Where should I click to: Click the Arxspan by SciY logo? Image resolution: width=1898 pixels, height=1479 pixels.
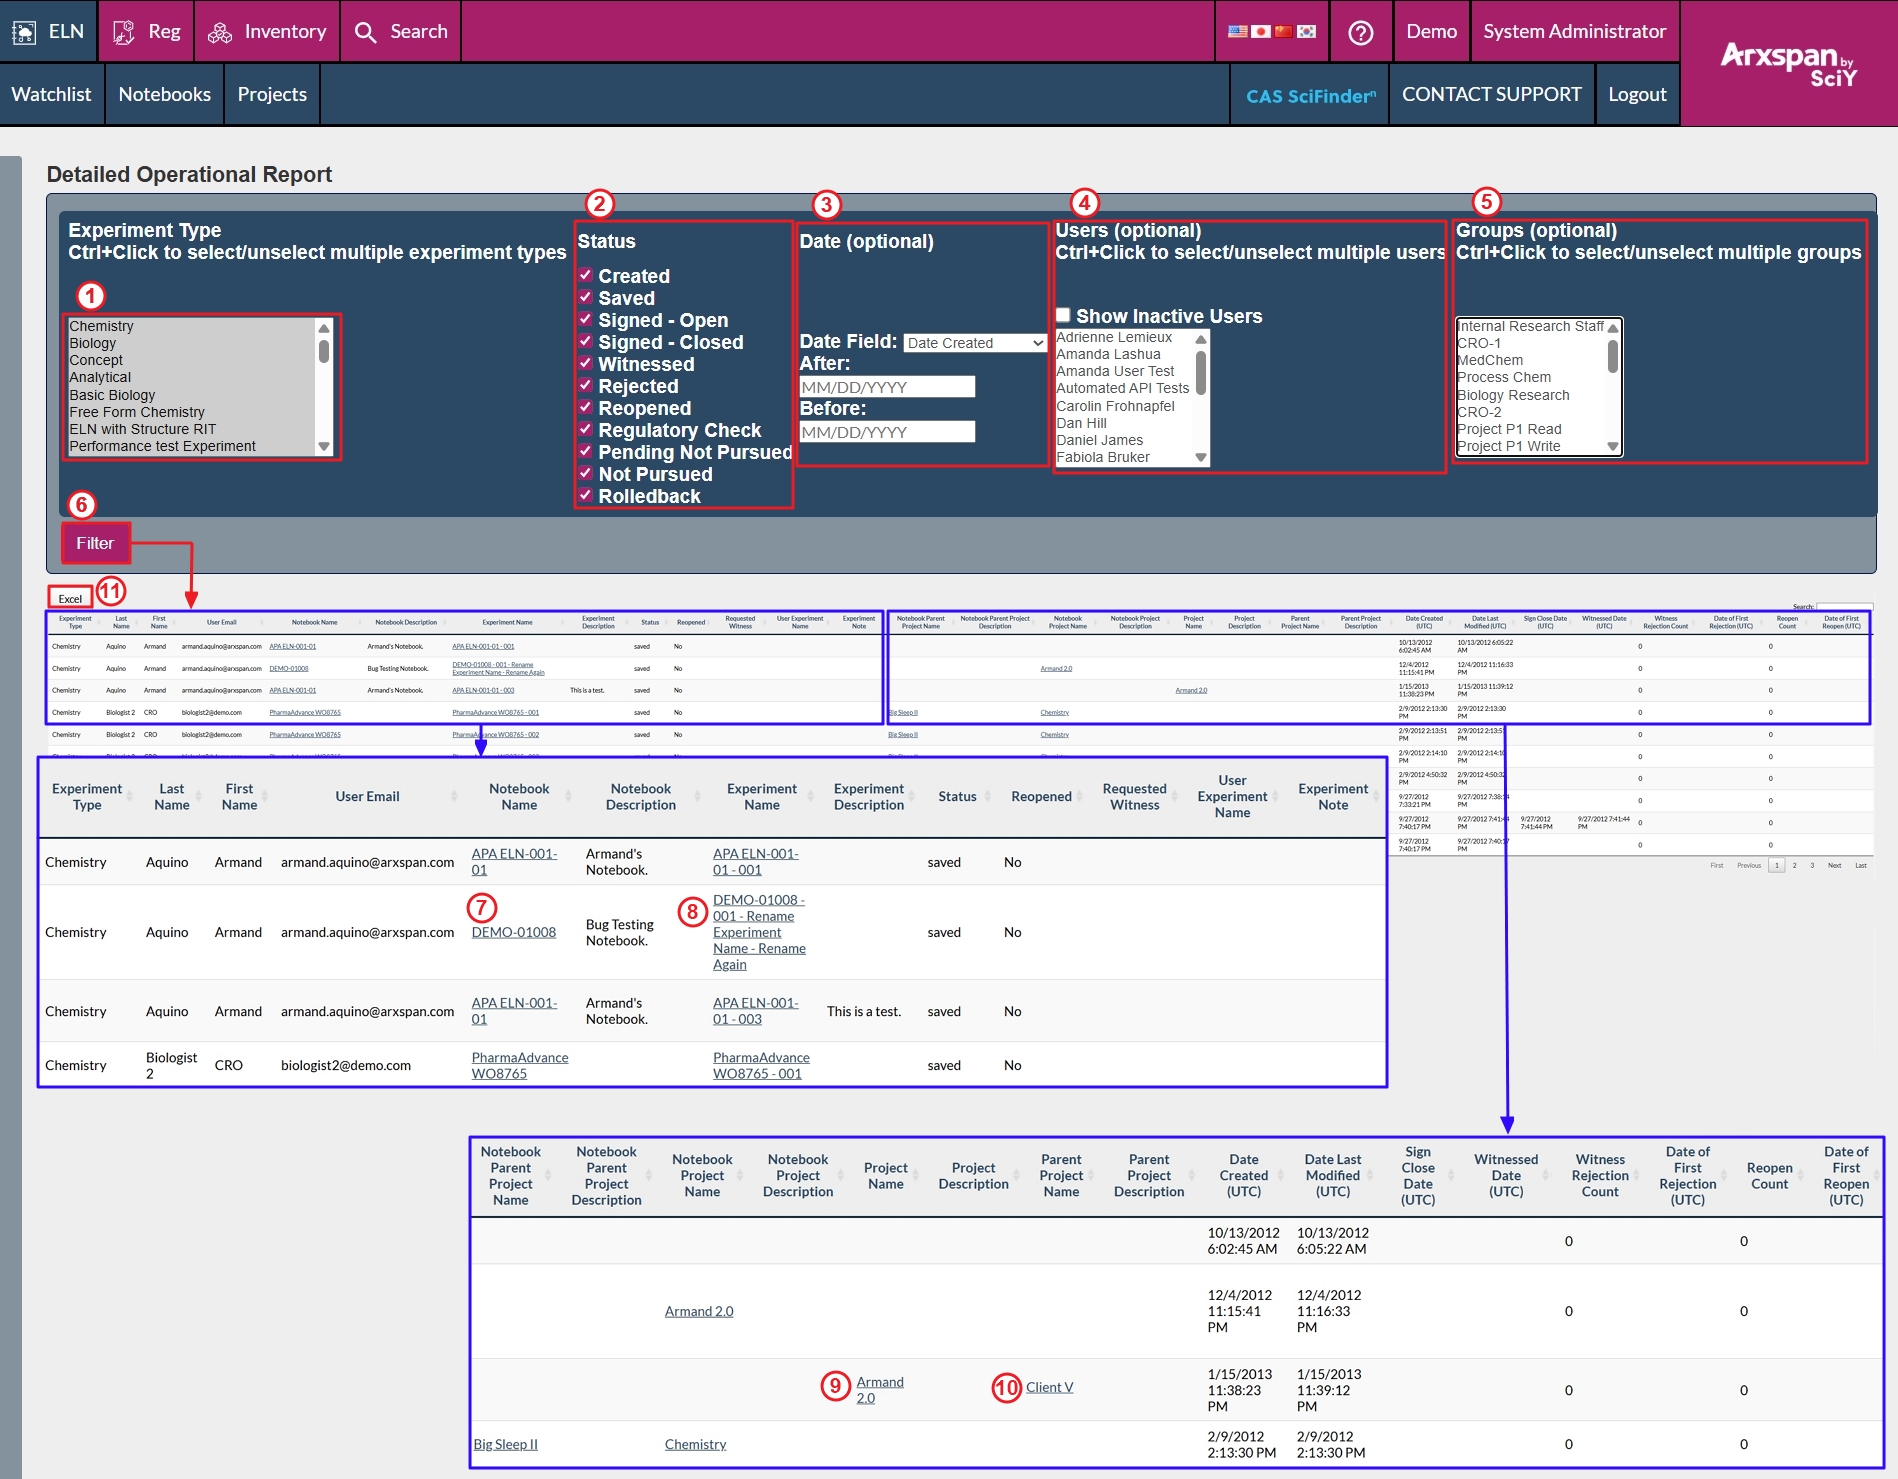(x=1788, y=64)
